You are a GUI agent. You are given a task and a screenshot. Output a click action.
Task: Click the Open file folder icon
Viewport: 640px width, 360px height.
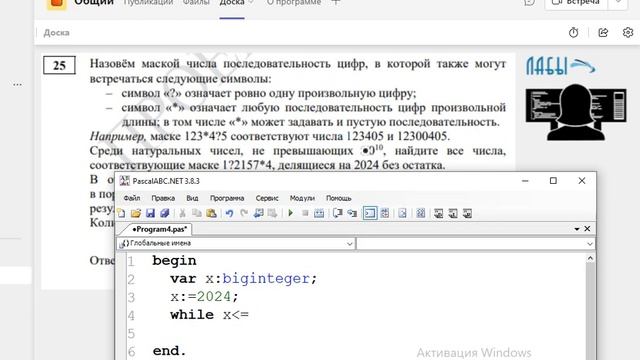click(x=136, y=213)
